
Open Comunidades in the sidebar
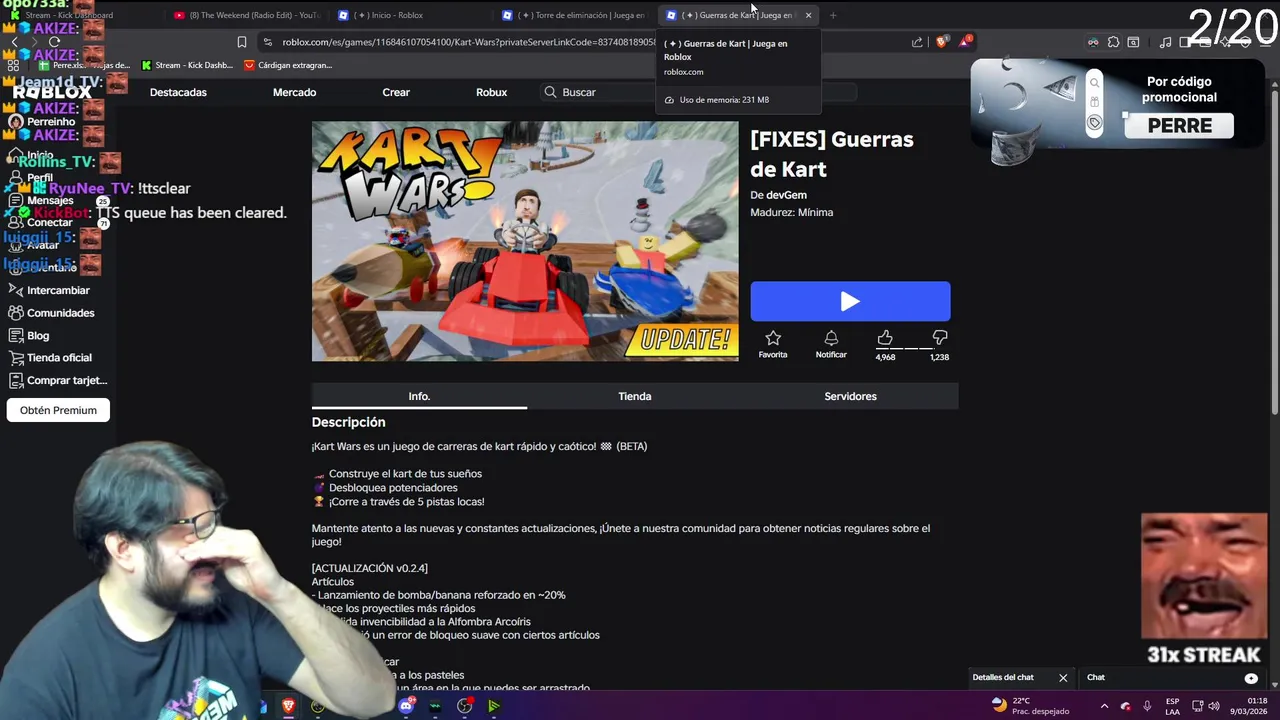click(60, 313)
